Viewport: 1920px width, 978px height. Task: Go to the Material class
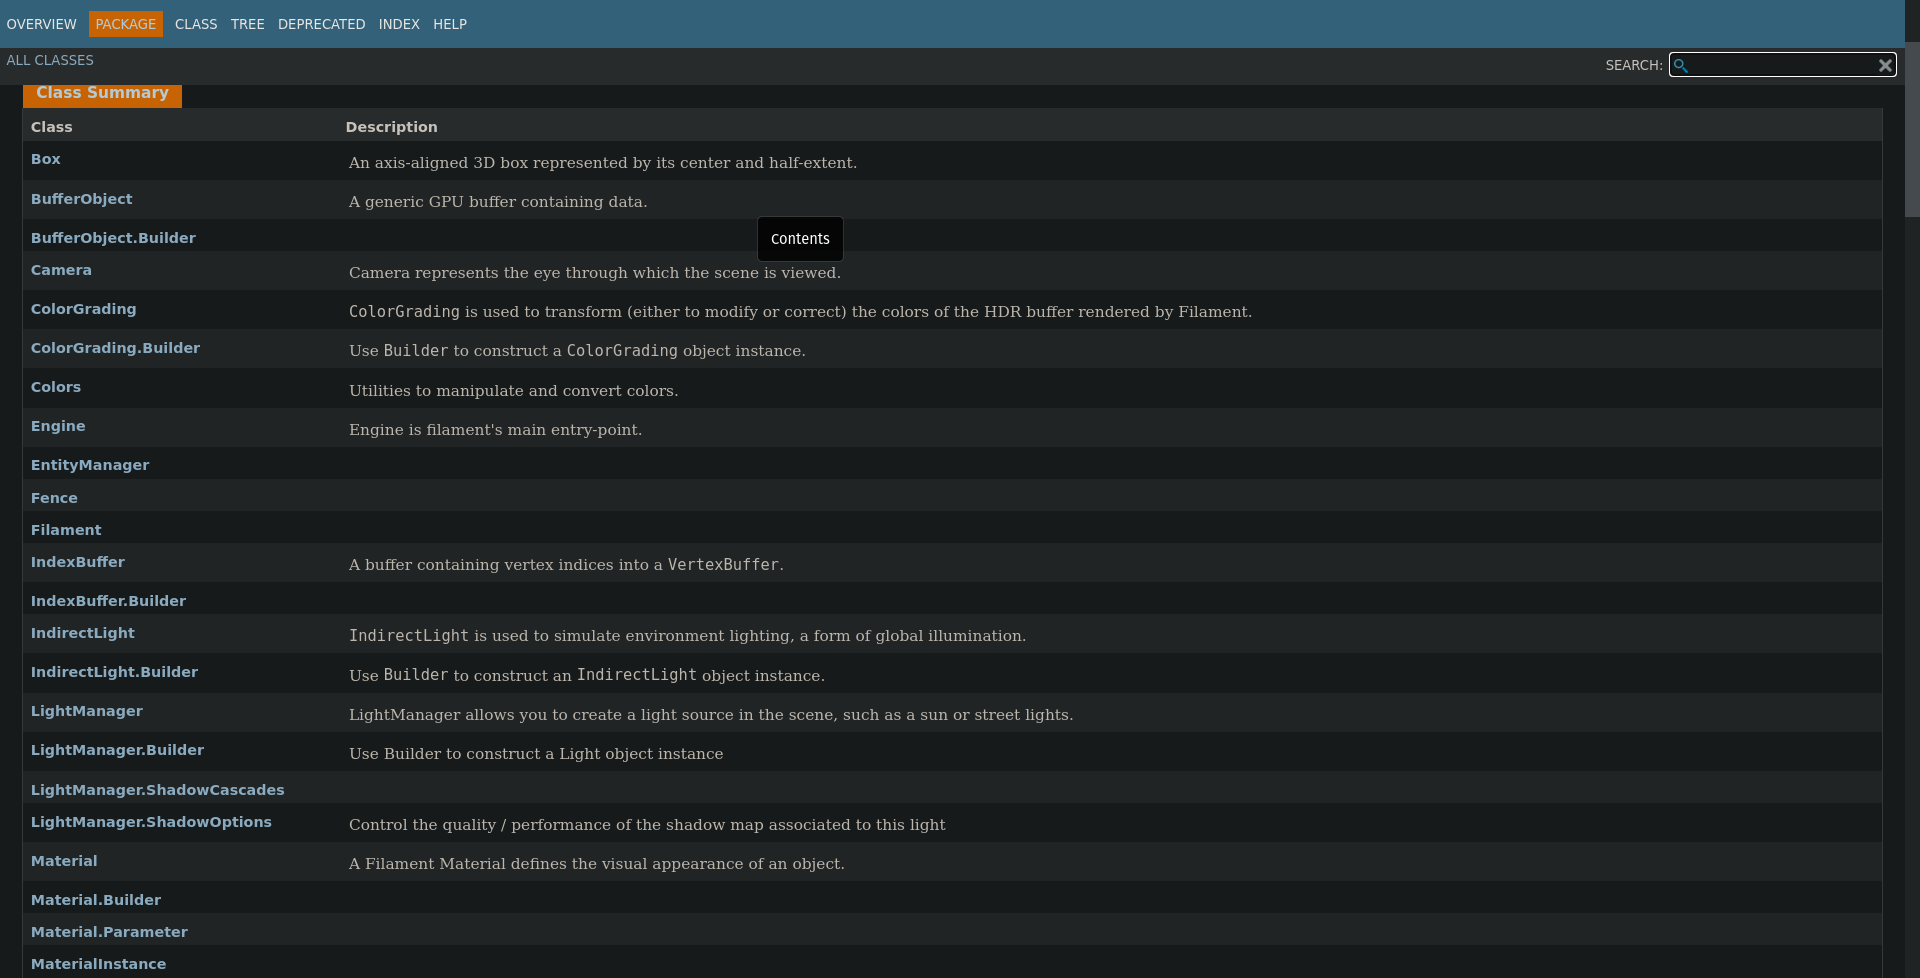tap(64, 861)
